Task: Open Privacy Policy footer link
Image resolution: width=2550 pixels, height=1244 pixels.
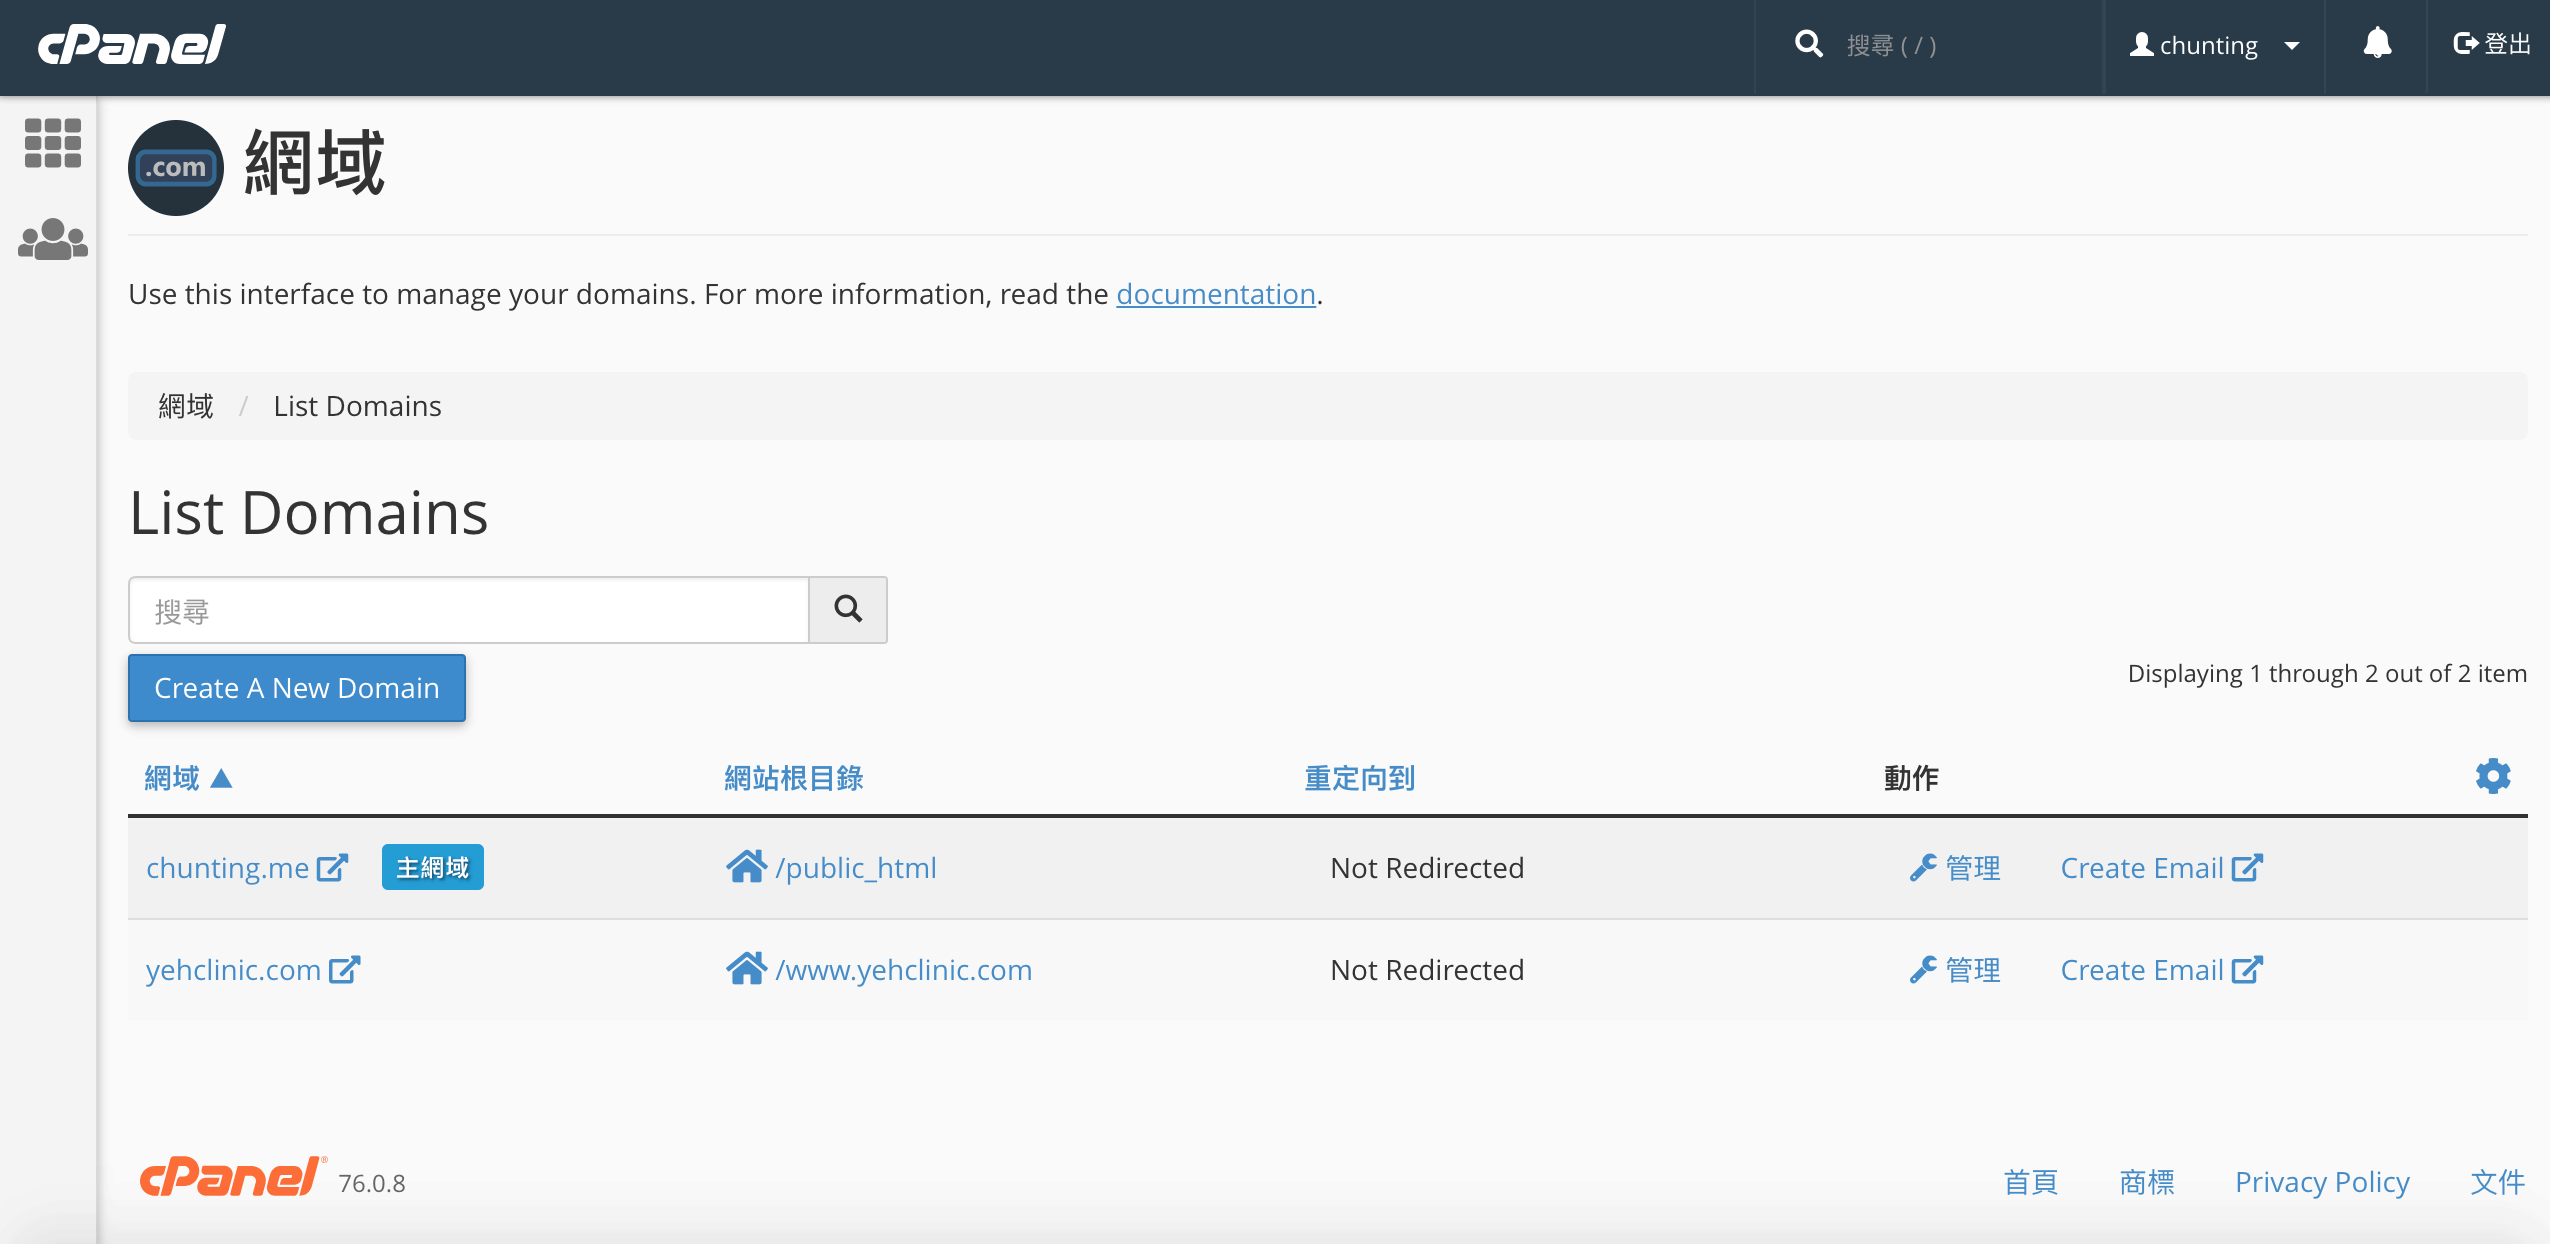Action: 2321,1182
